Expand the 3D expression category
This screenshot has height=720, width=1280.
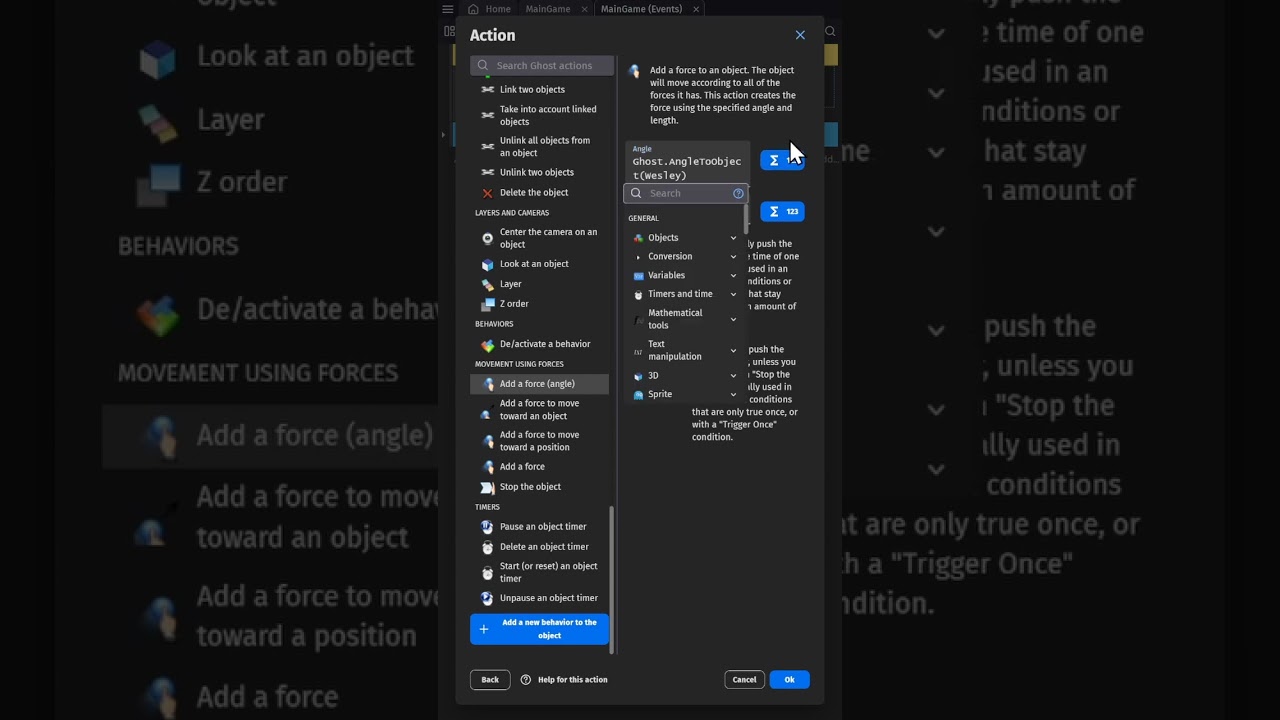click(686, 376)
